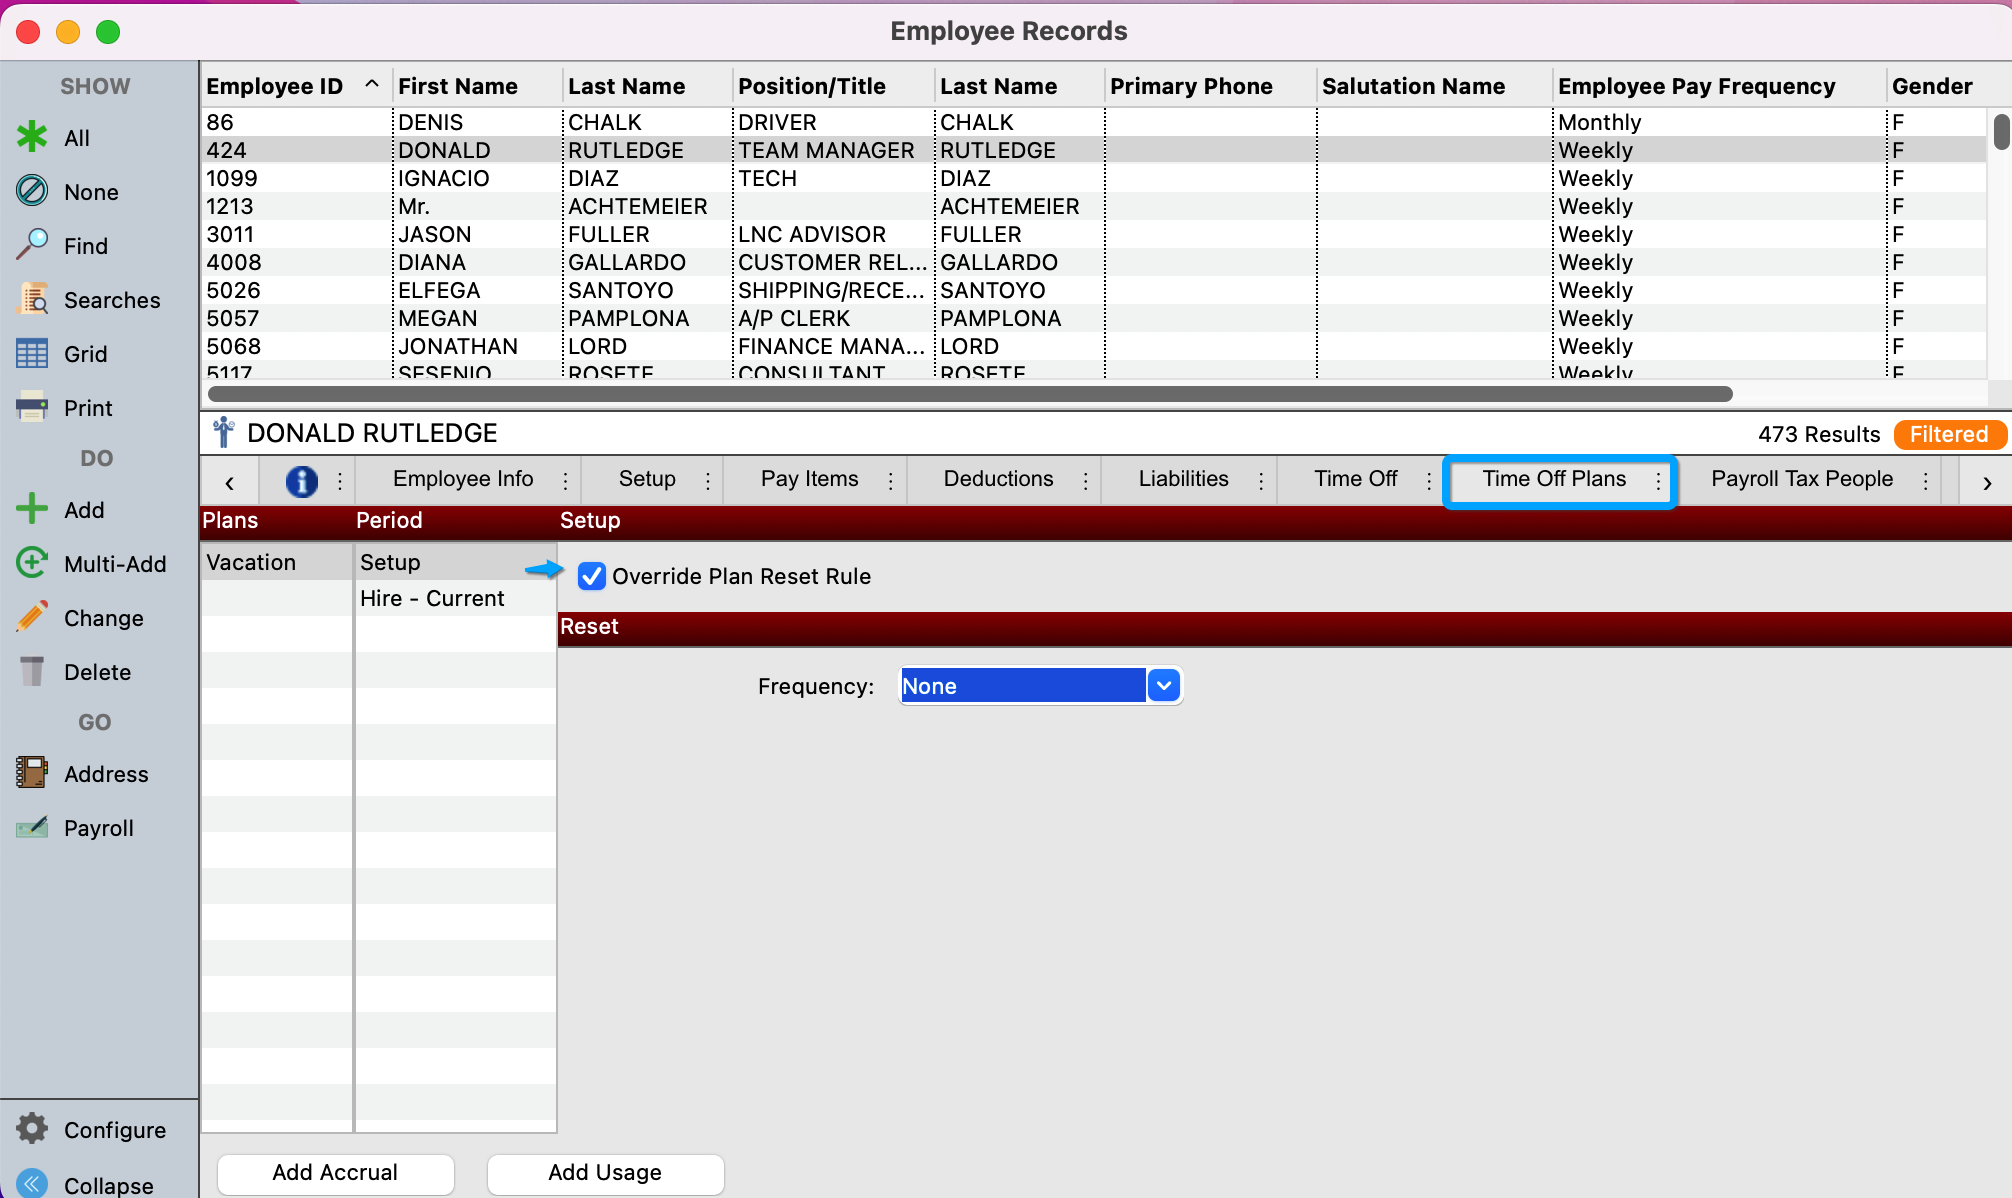Switch to the Employee Info tab
This screenshot has height=1198, width=2012.
click(463, 479)
